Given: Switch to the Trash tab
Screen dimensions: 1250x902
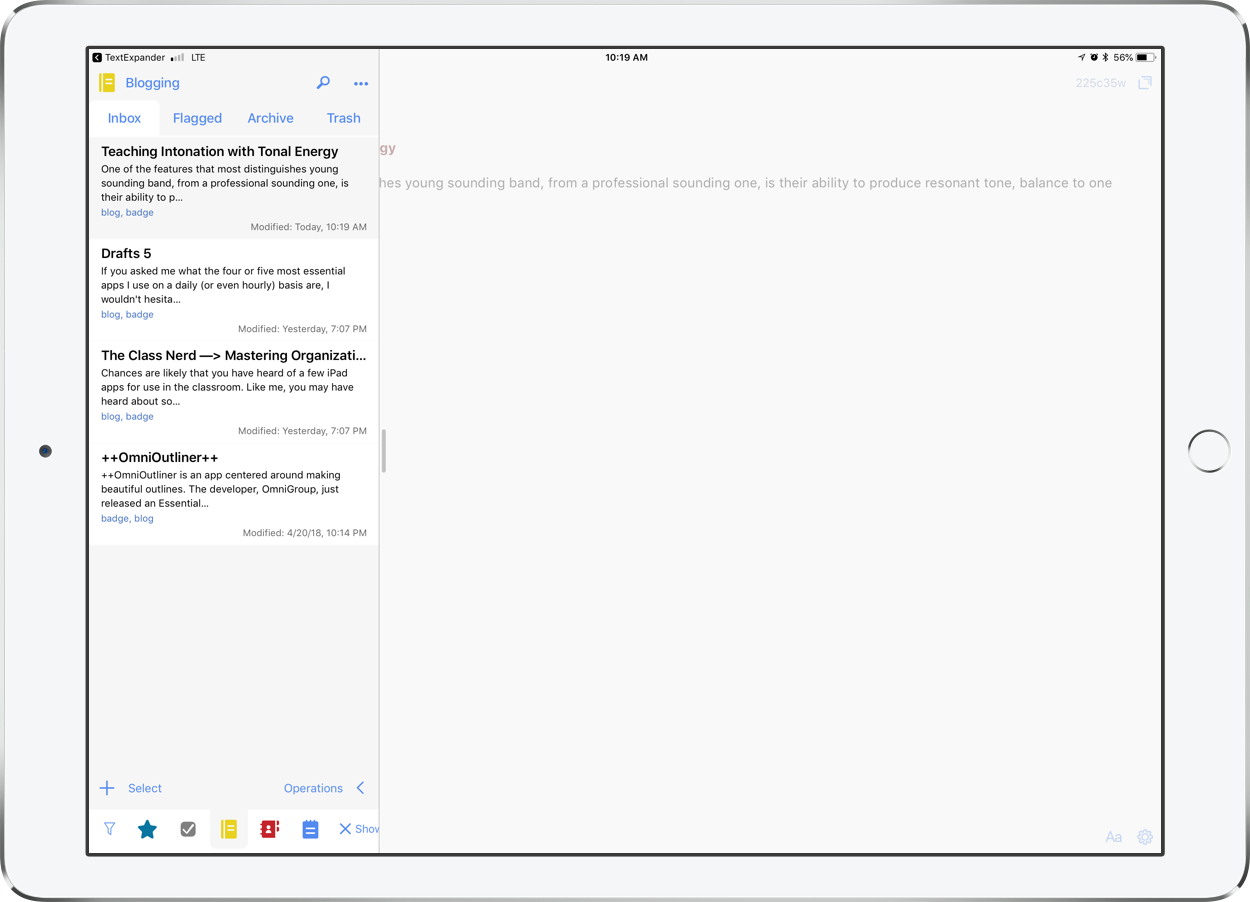Looking at the screenshot, I should coord(344,118).
